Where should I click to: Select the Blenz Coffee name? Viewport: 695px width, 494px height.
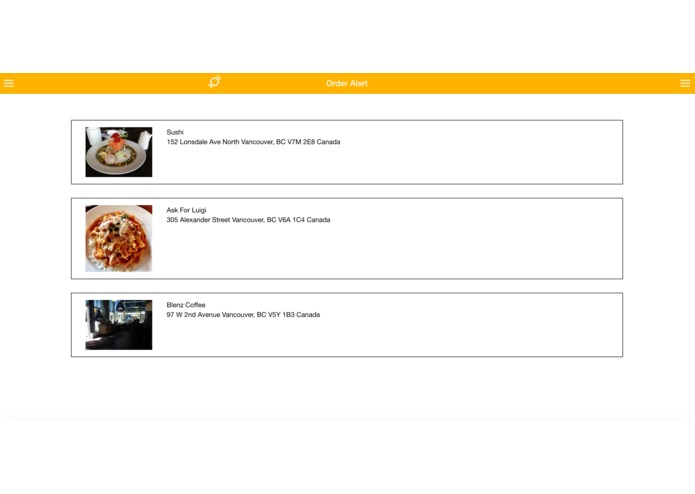pyautogui.click(x=186, y=305)
